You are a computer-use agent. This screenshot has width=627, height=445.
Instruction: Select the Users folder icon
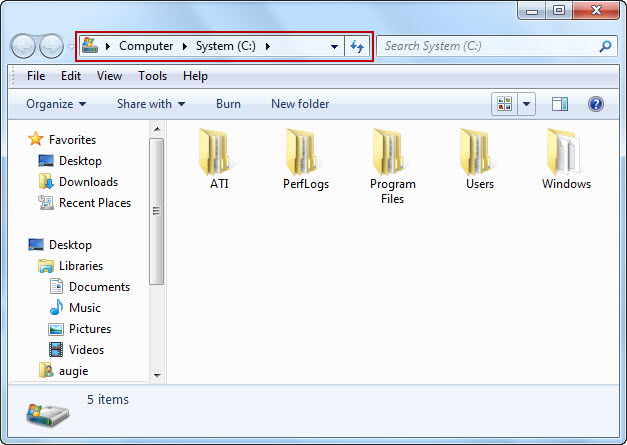coord(479,151)
